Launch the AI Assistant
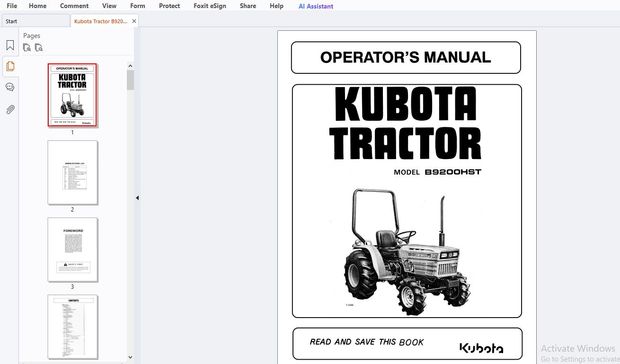Image resolution: width=620 pixels, height=364 pixels. [316, 6]
